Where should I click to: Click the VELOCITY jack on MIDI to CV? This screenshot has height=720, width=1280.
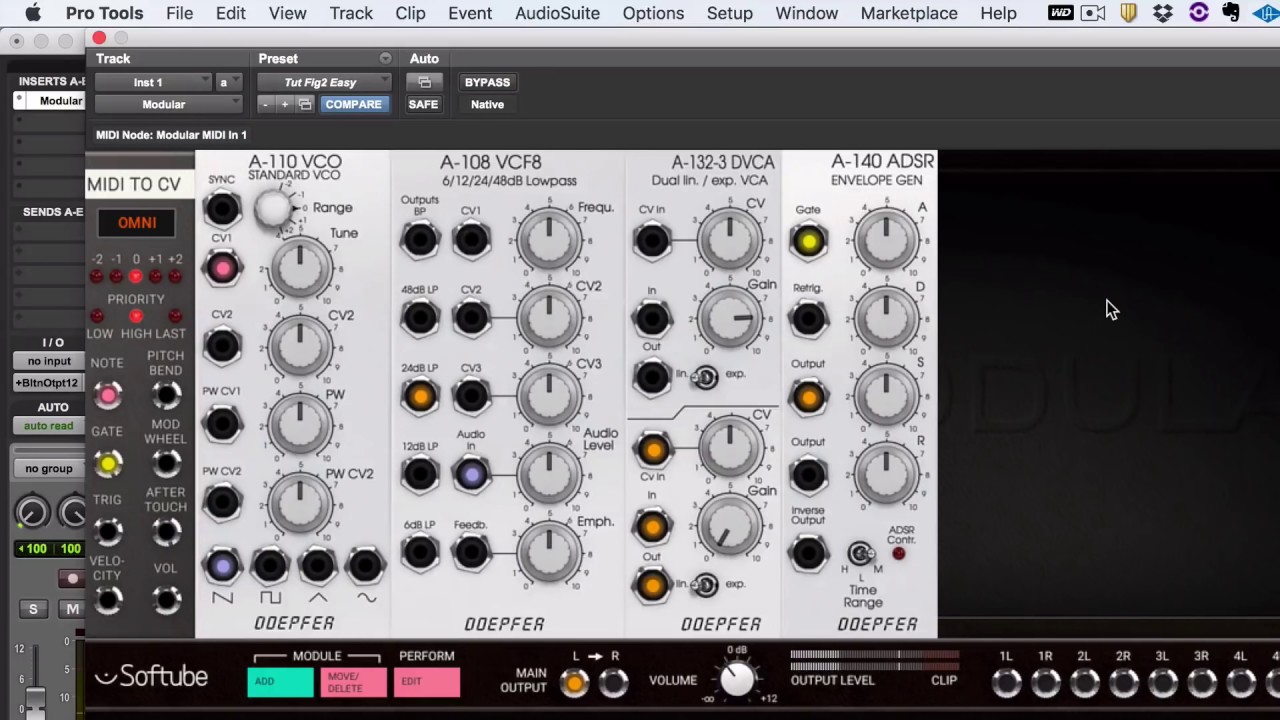tap(108, 599)
